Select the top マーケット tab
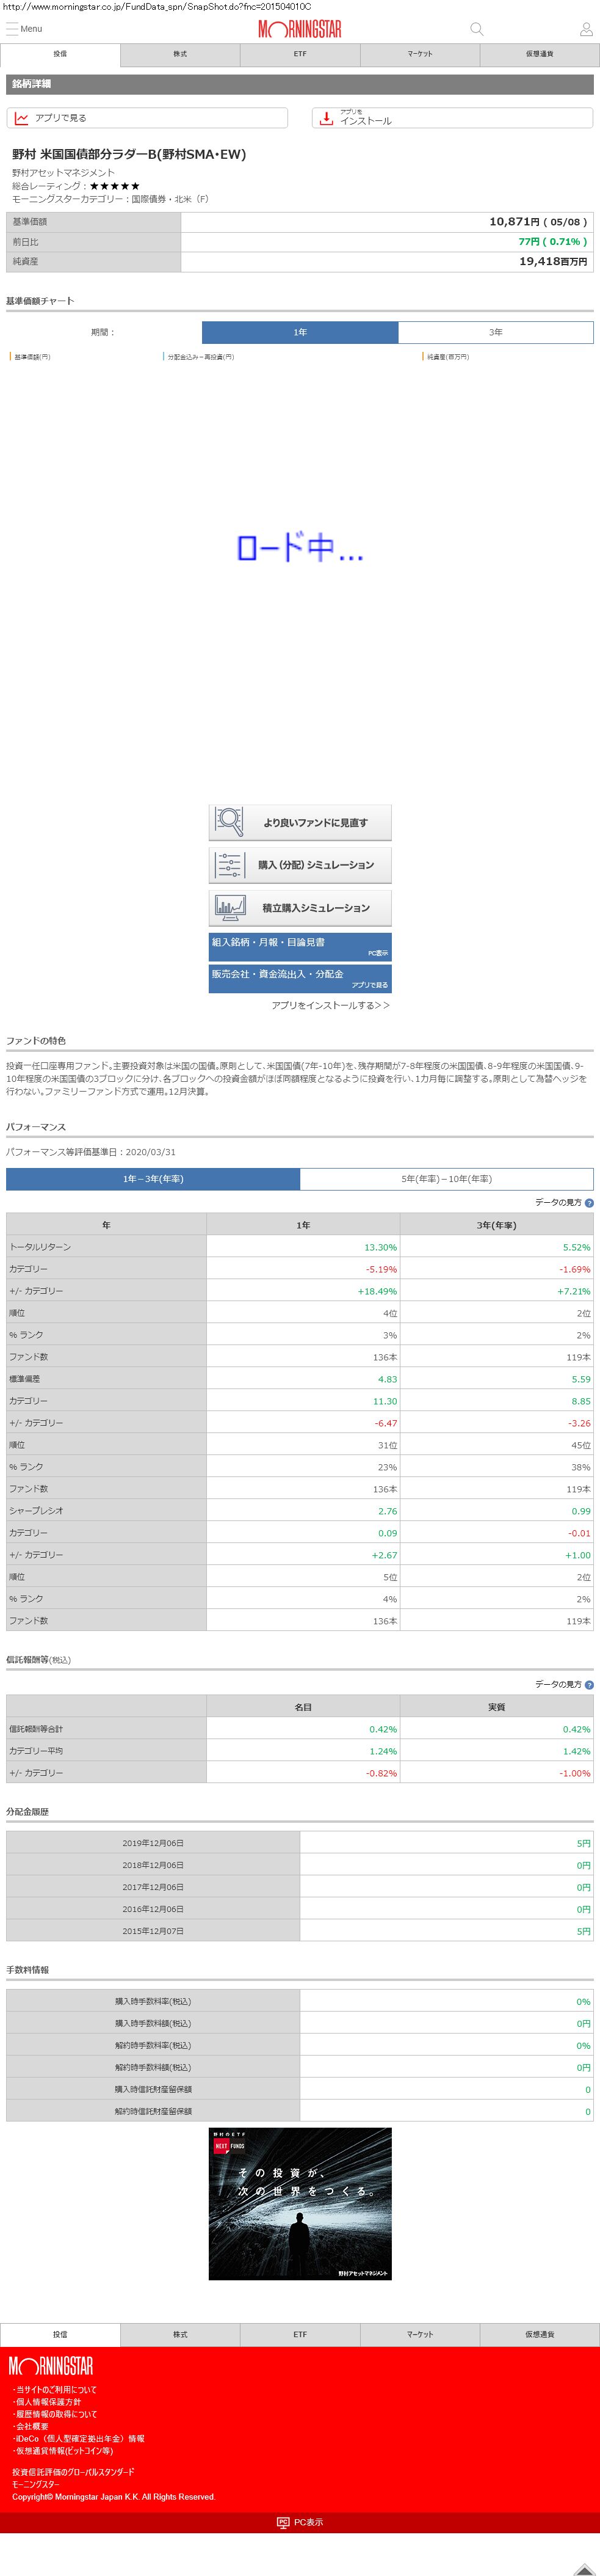The width and height of the screenshot is (600, 2576). (x=420, y=54)
